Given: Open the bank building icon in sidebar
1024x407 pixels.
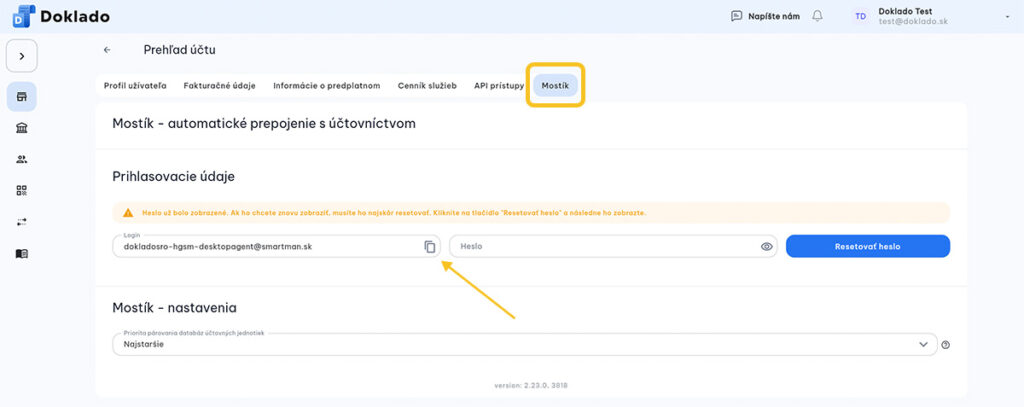Looking at the screenshot, I should [22, 128].
